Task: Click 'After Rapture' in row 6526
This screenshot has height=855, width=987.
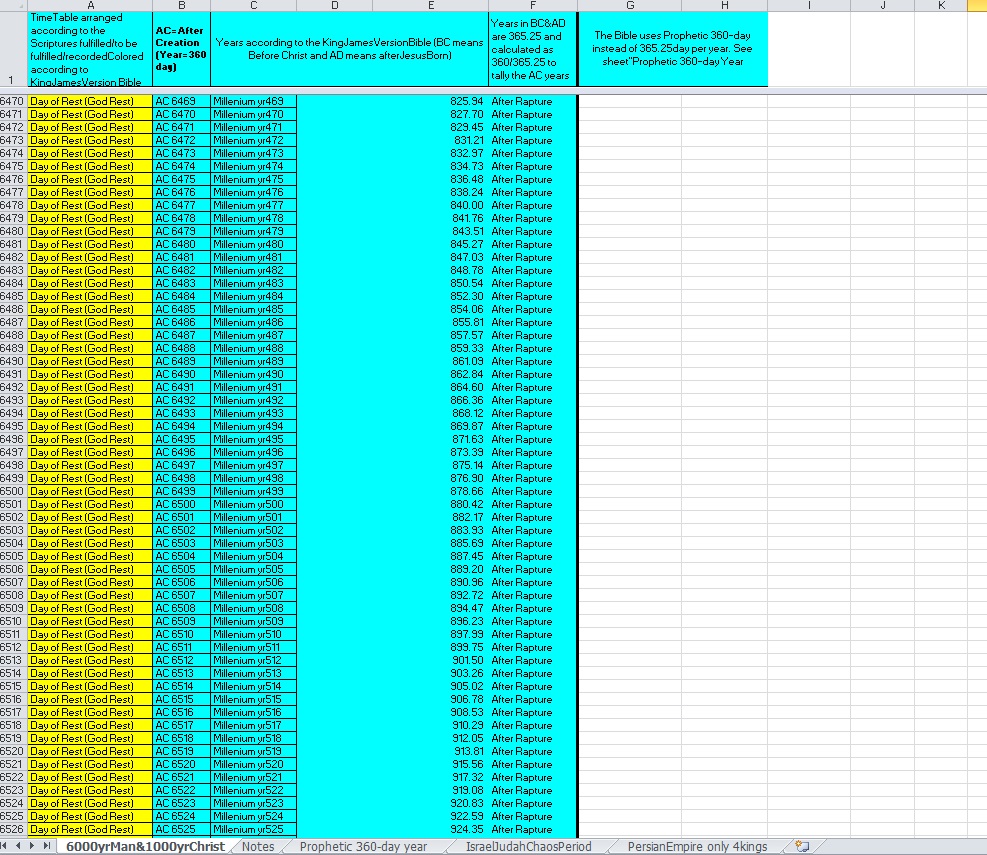Action: (533, 829)
